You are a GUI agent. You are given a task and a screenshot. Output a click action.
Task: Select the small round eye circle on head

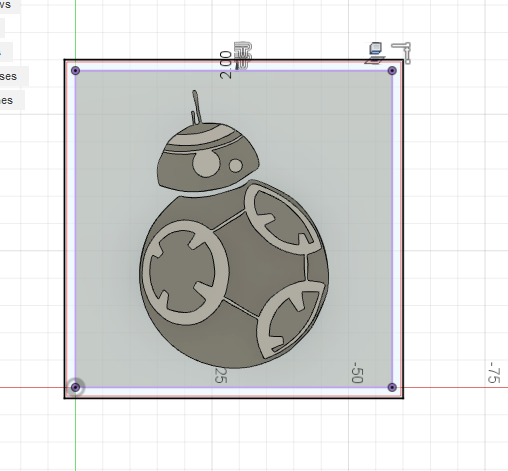point(236,166)
